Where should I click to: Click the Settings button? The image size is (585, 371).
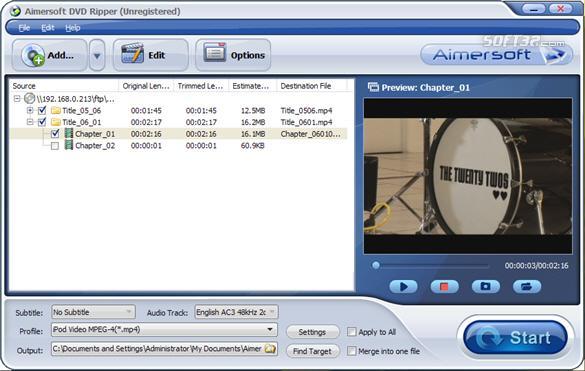click(x=312, y=332)
